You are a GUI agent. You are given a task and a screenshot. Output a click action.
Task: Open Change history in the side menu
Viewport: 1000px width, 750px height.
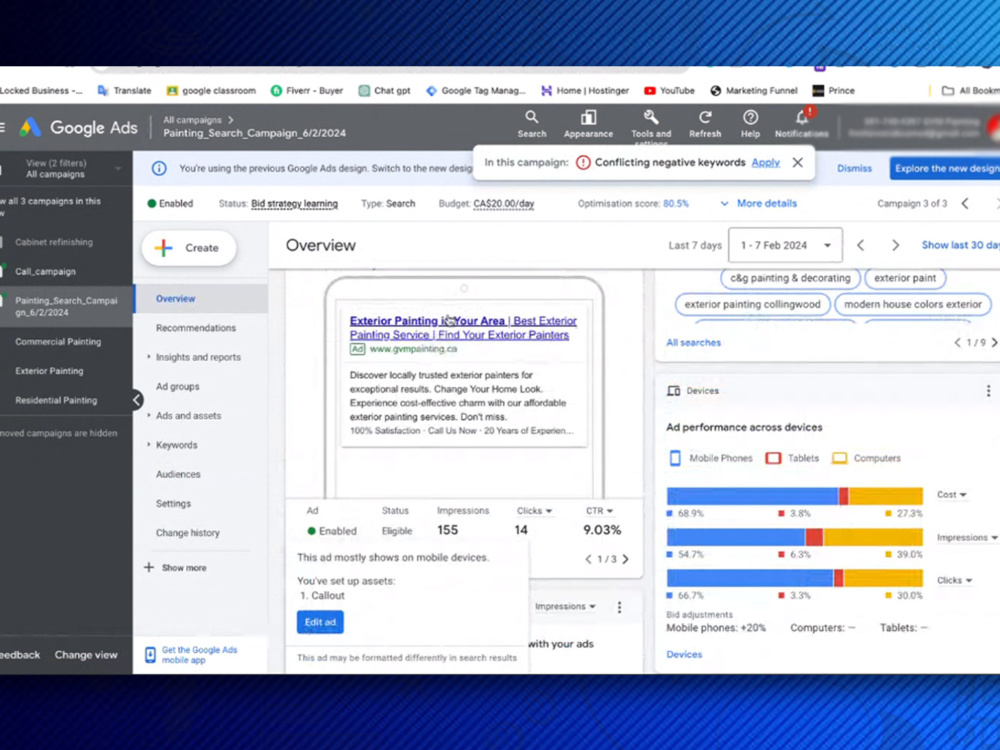[188, 533]
